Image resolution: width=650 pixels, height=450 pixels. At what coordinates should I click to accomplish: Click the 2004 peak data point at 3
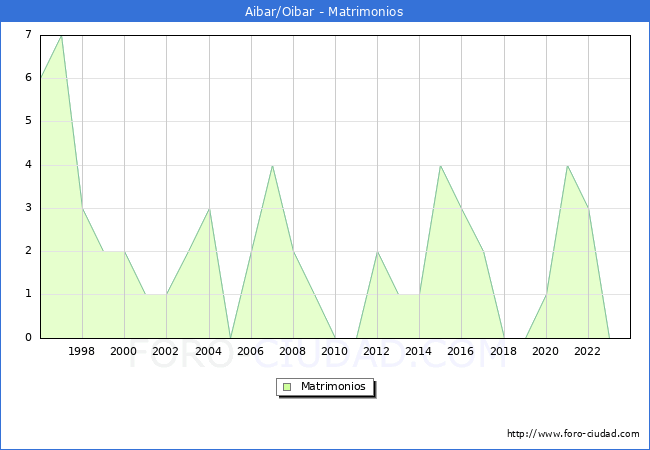coord(209,209)
